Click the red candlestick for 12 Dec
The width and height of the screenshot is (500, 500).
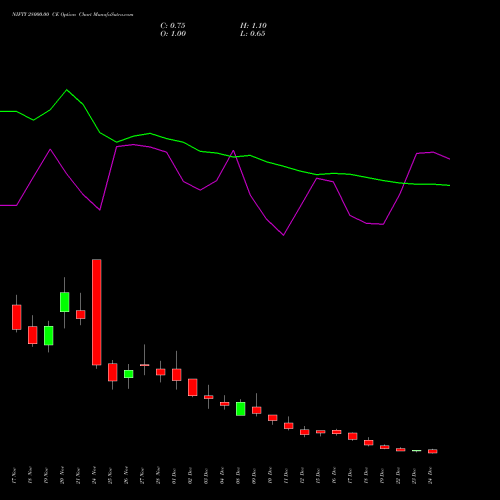305,432
